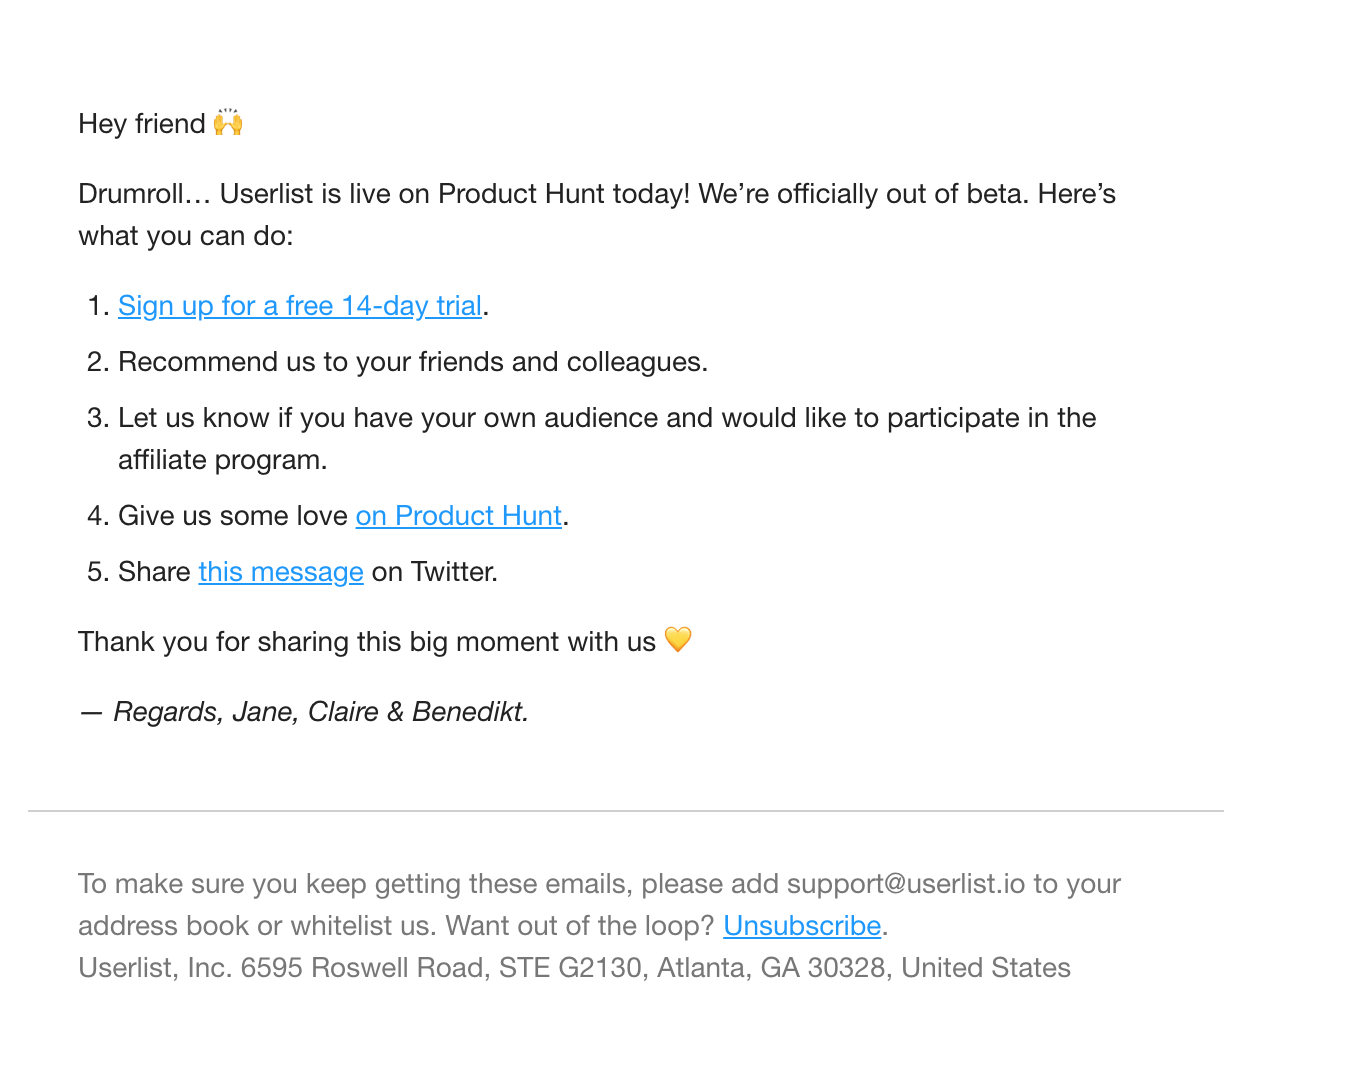Click the "Give us some love" text
Screen dimensions: 1348x1078
(x=232, y=516)
